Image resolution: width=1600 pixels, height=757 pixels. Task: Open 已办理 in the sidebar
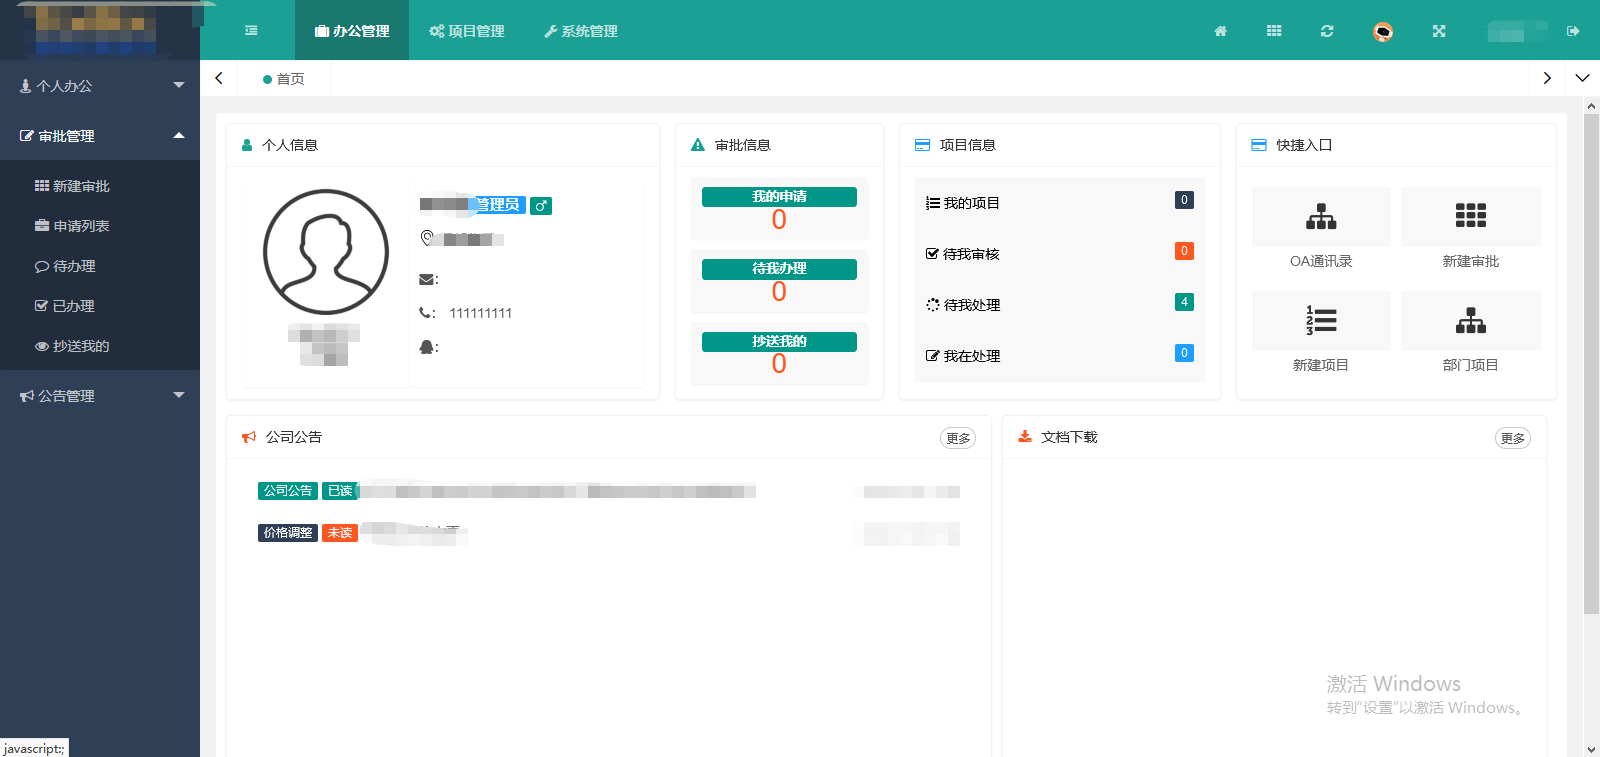(x=100, y=306)
